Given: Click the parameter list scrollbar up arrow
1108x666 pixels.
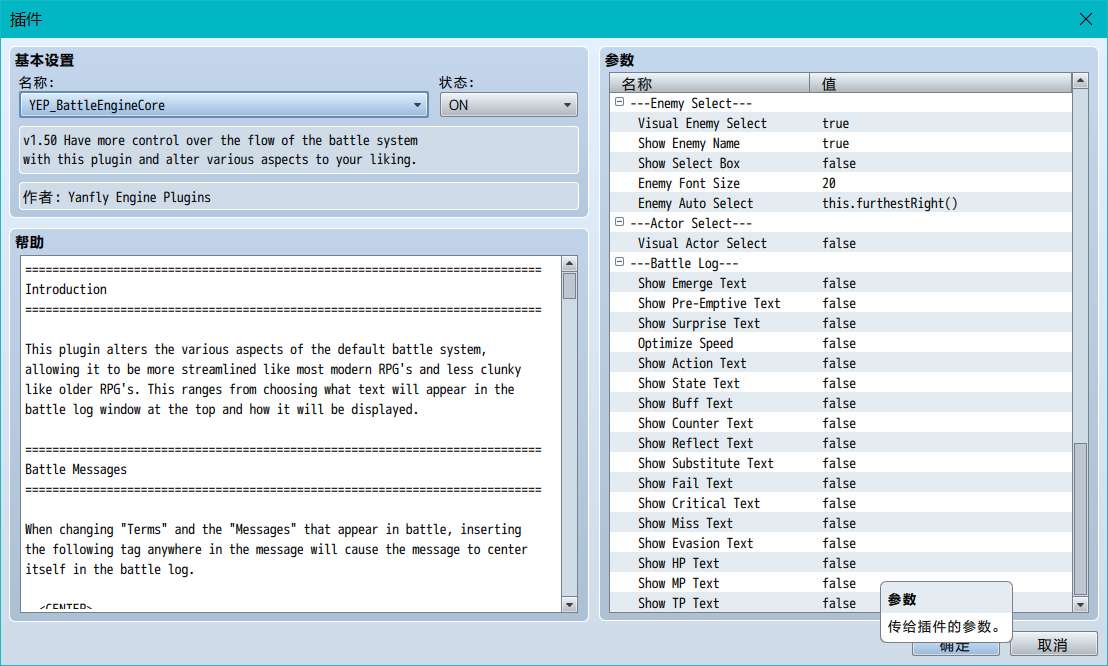Looking at the screenshot, I should (x=1080, y=81).
